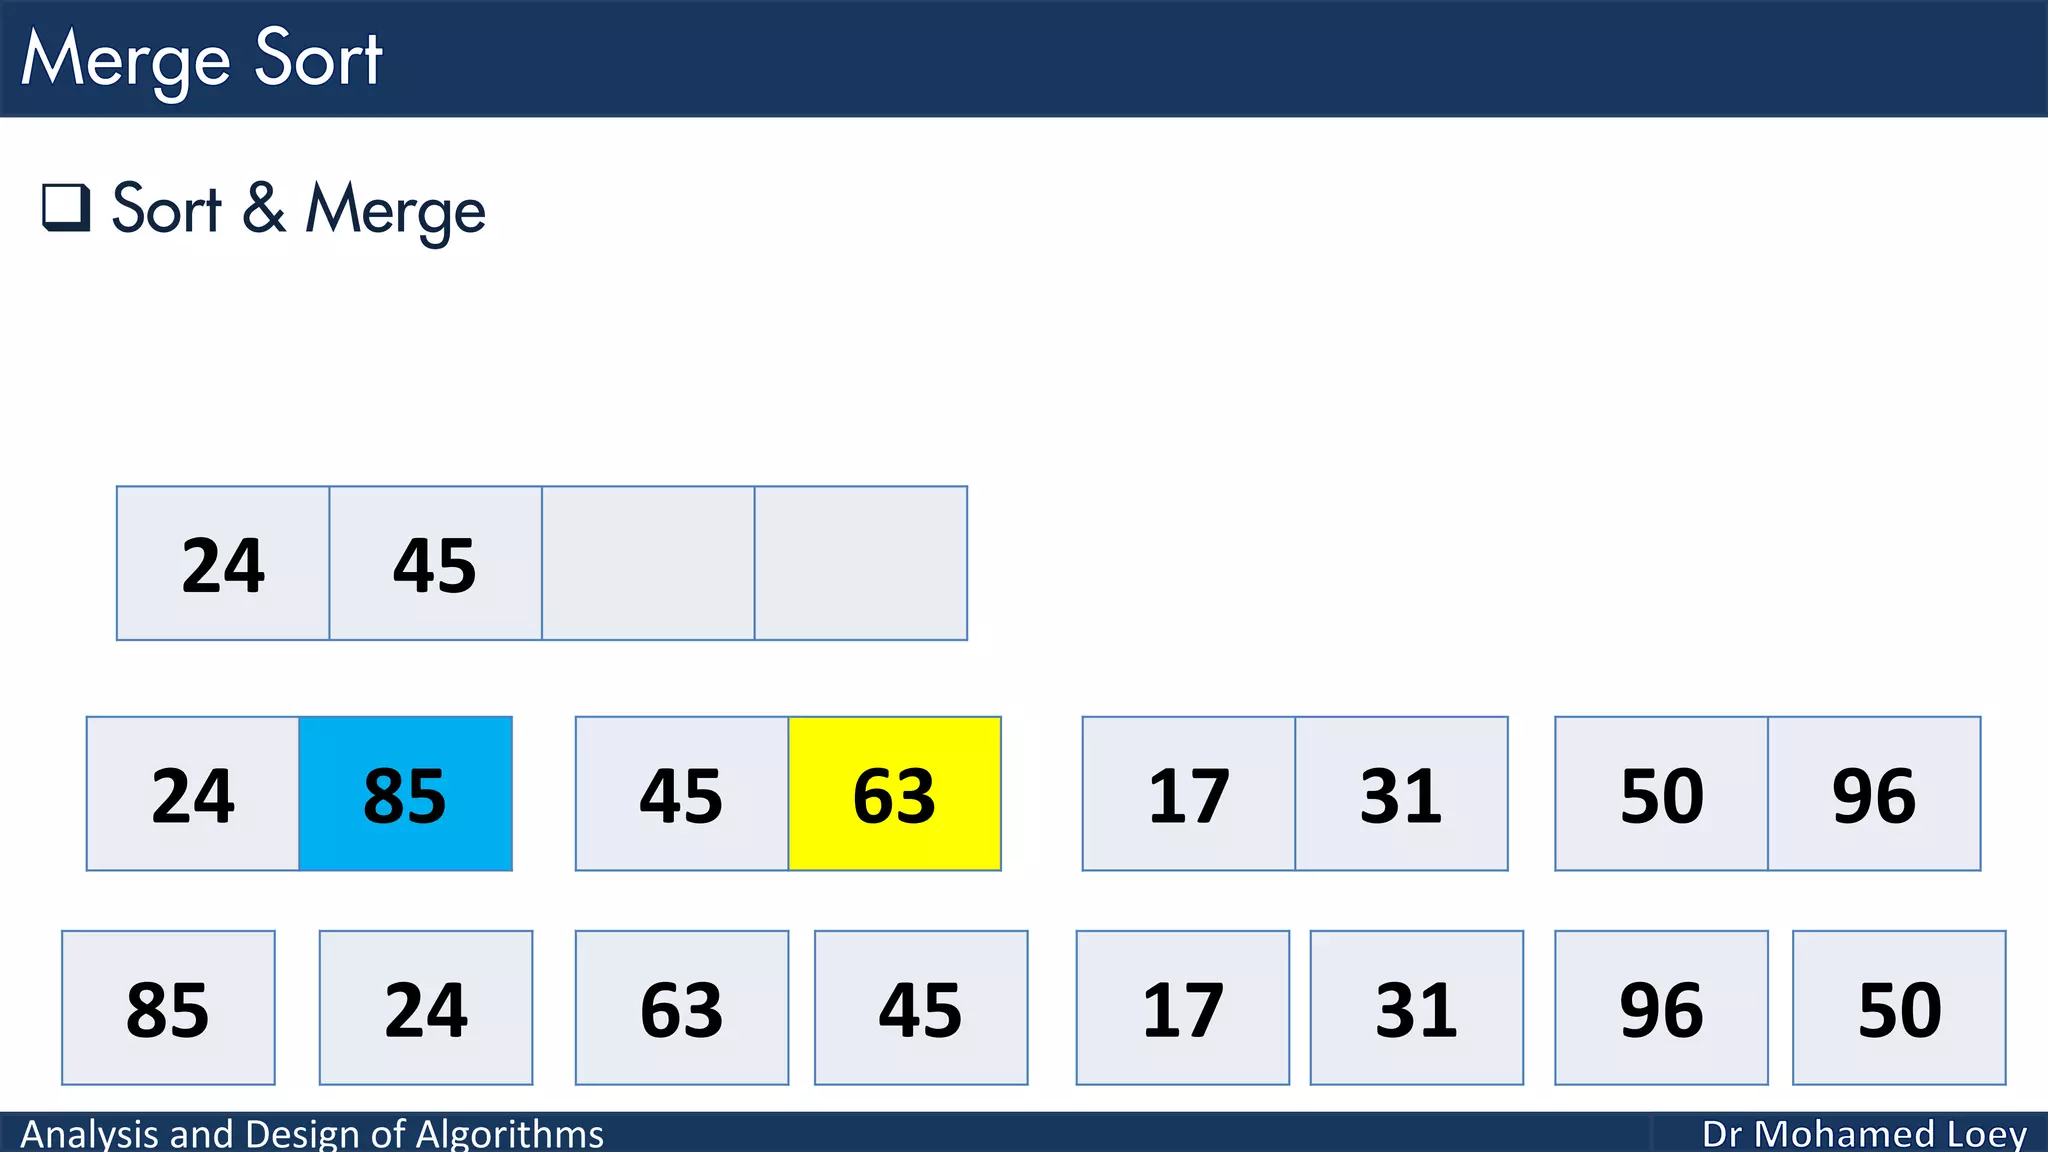
Task: Select the yellow highlighted 63 cell
Action: coord(895,794)
